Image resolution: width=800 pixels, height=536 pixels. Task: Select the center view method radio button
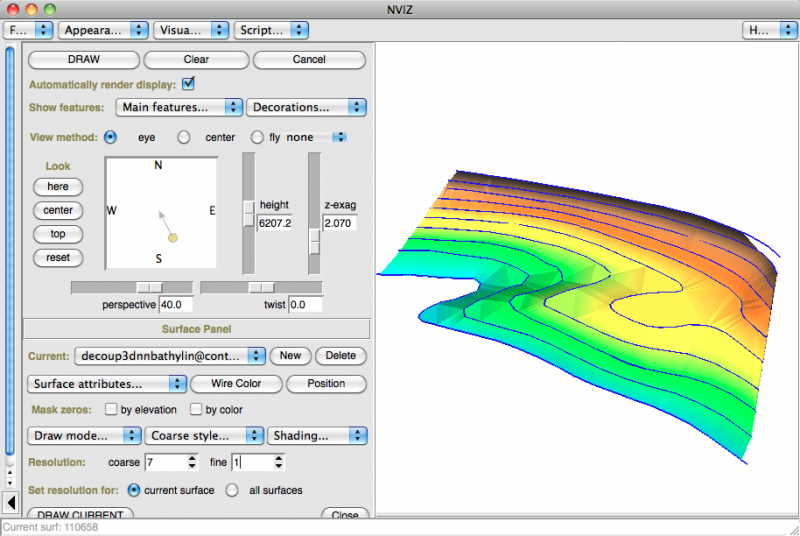click(184, 137)
